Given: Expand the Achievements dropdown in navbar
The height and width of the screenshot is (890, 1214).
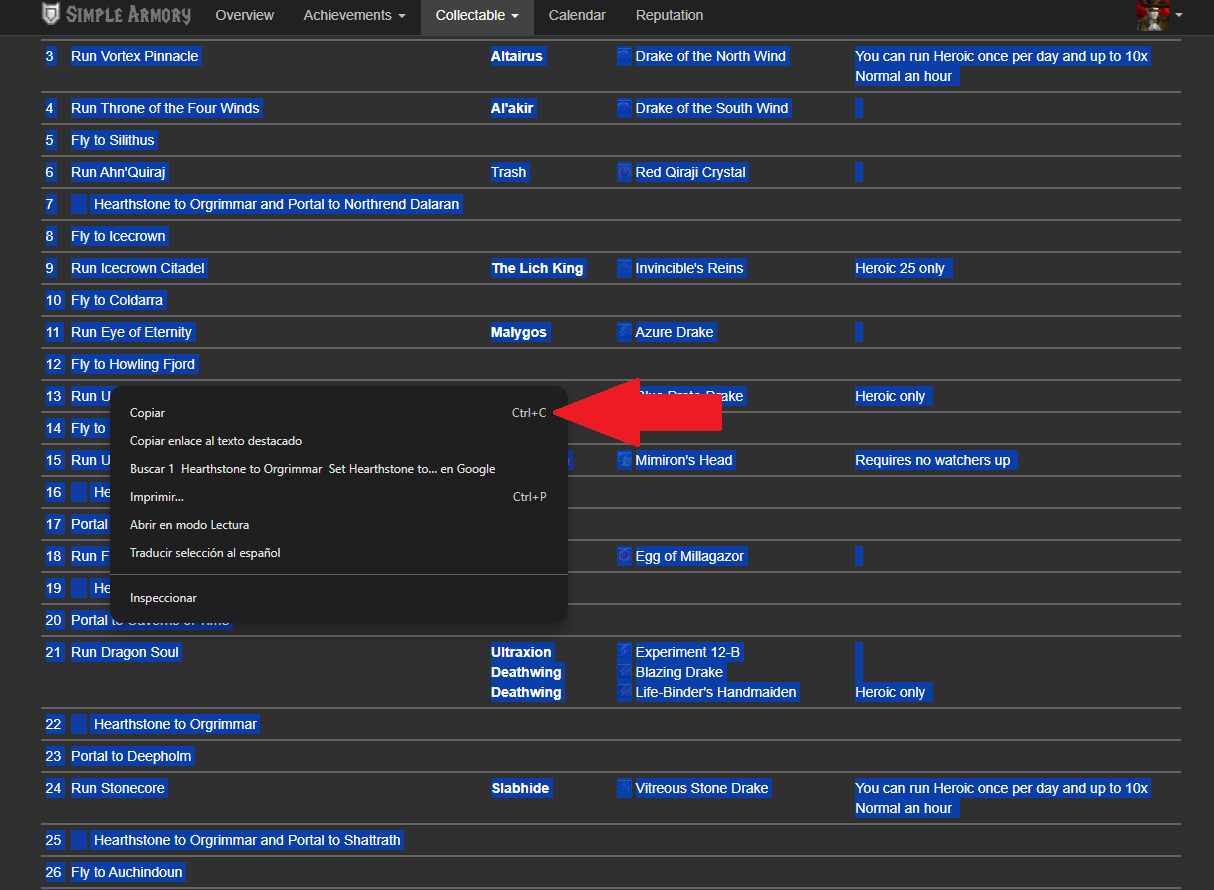Looking at the screenshot, I should (x=354, y=16).
